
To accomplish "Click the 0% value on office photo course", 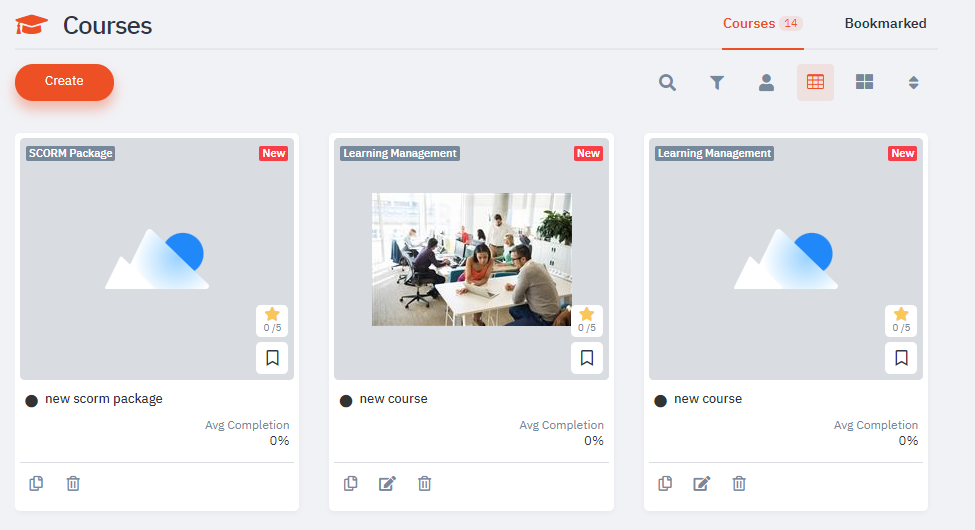I will point(594,440).
